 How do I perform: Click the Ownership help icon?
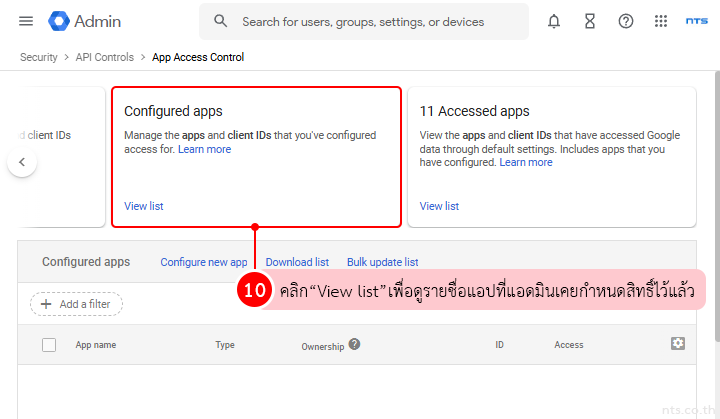click(x=354, y=345)
